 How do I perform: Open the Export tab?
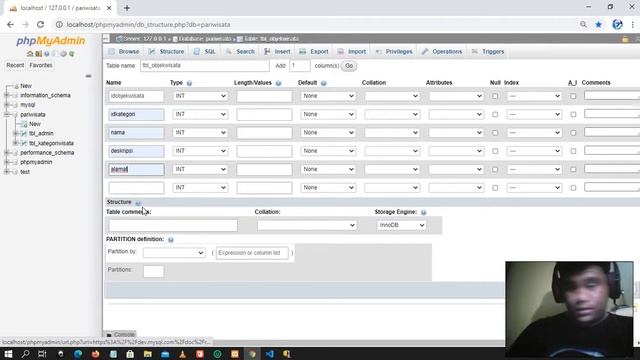click(314, 52)
